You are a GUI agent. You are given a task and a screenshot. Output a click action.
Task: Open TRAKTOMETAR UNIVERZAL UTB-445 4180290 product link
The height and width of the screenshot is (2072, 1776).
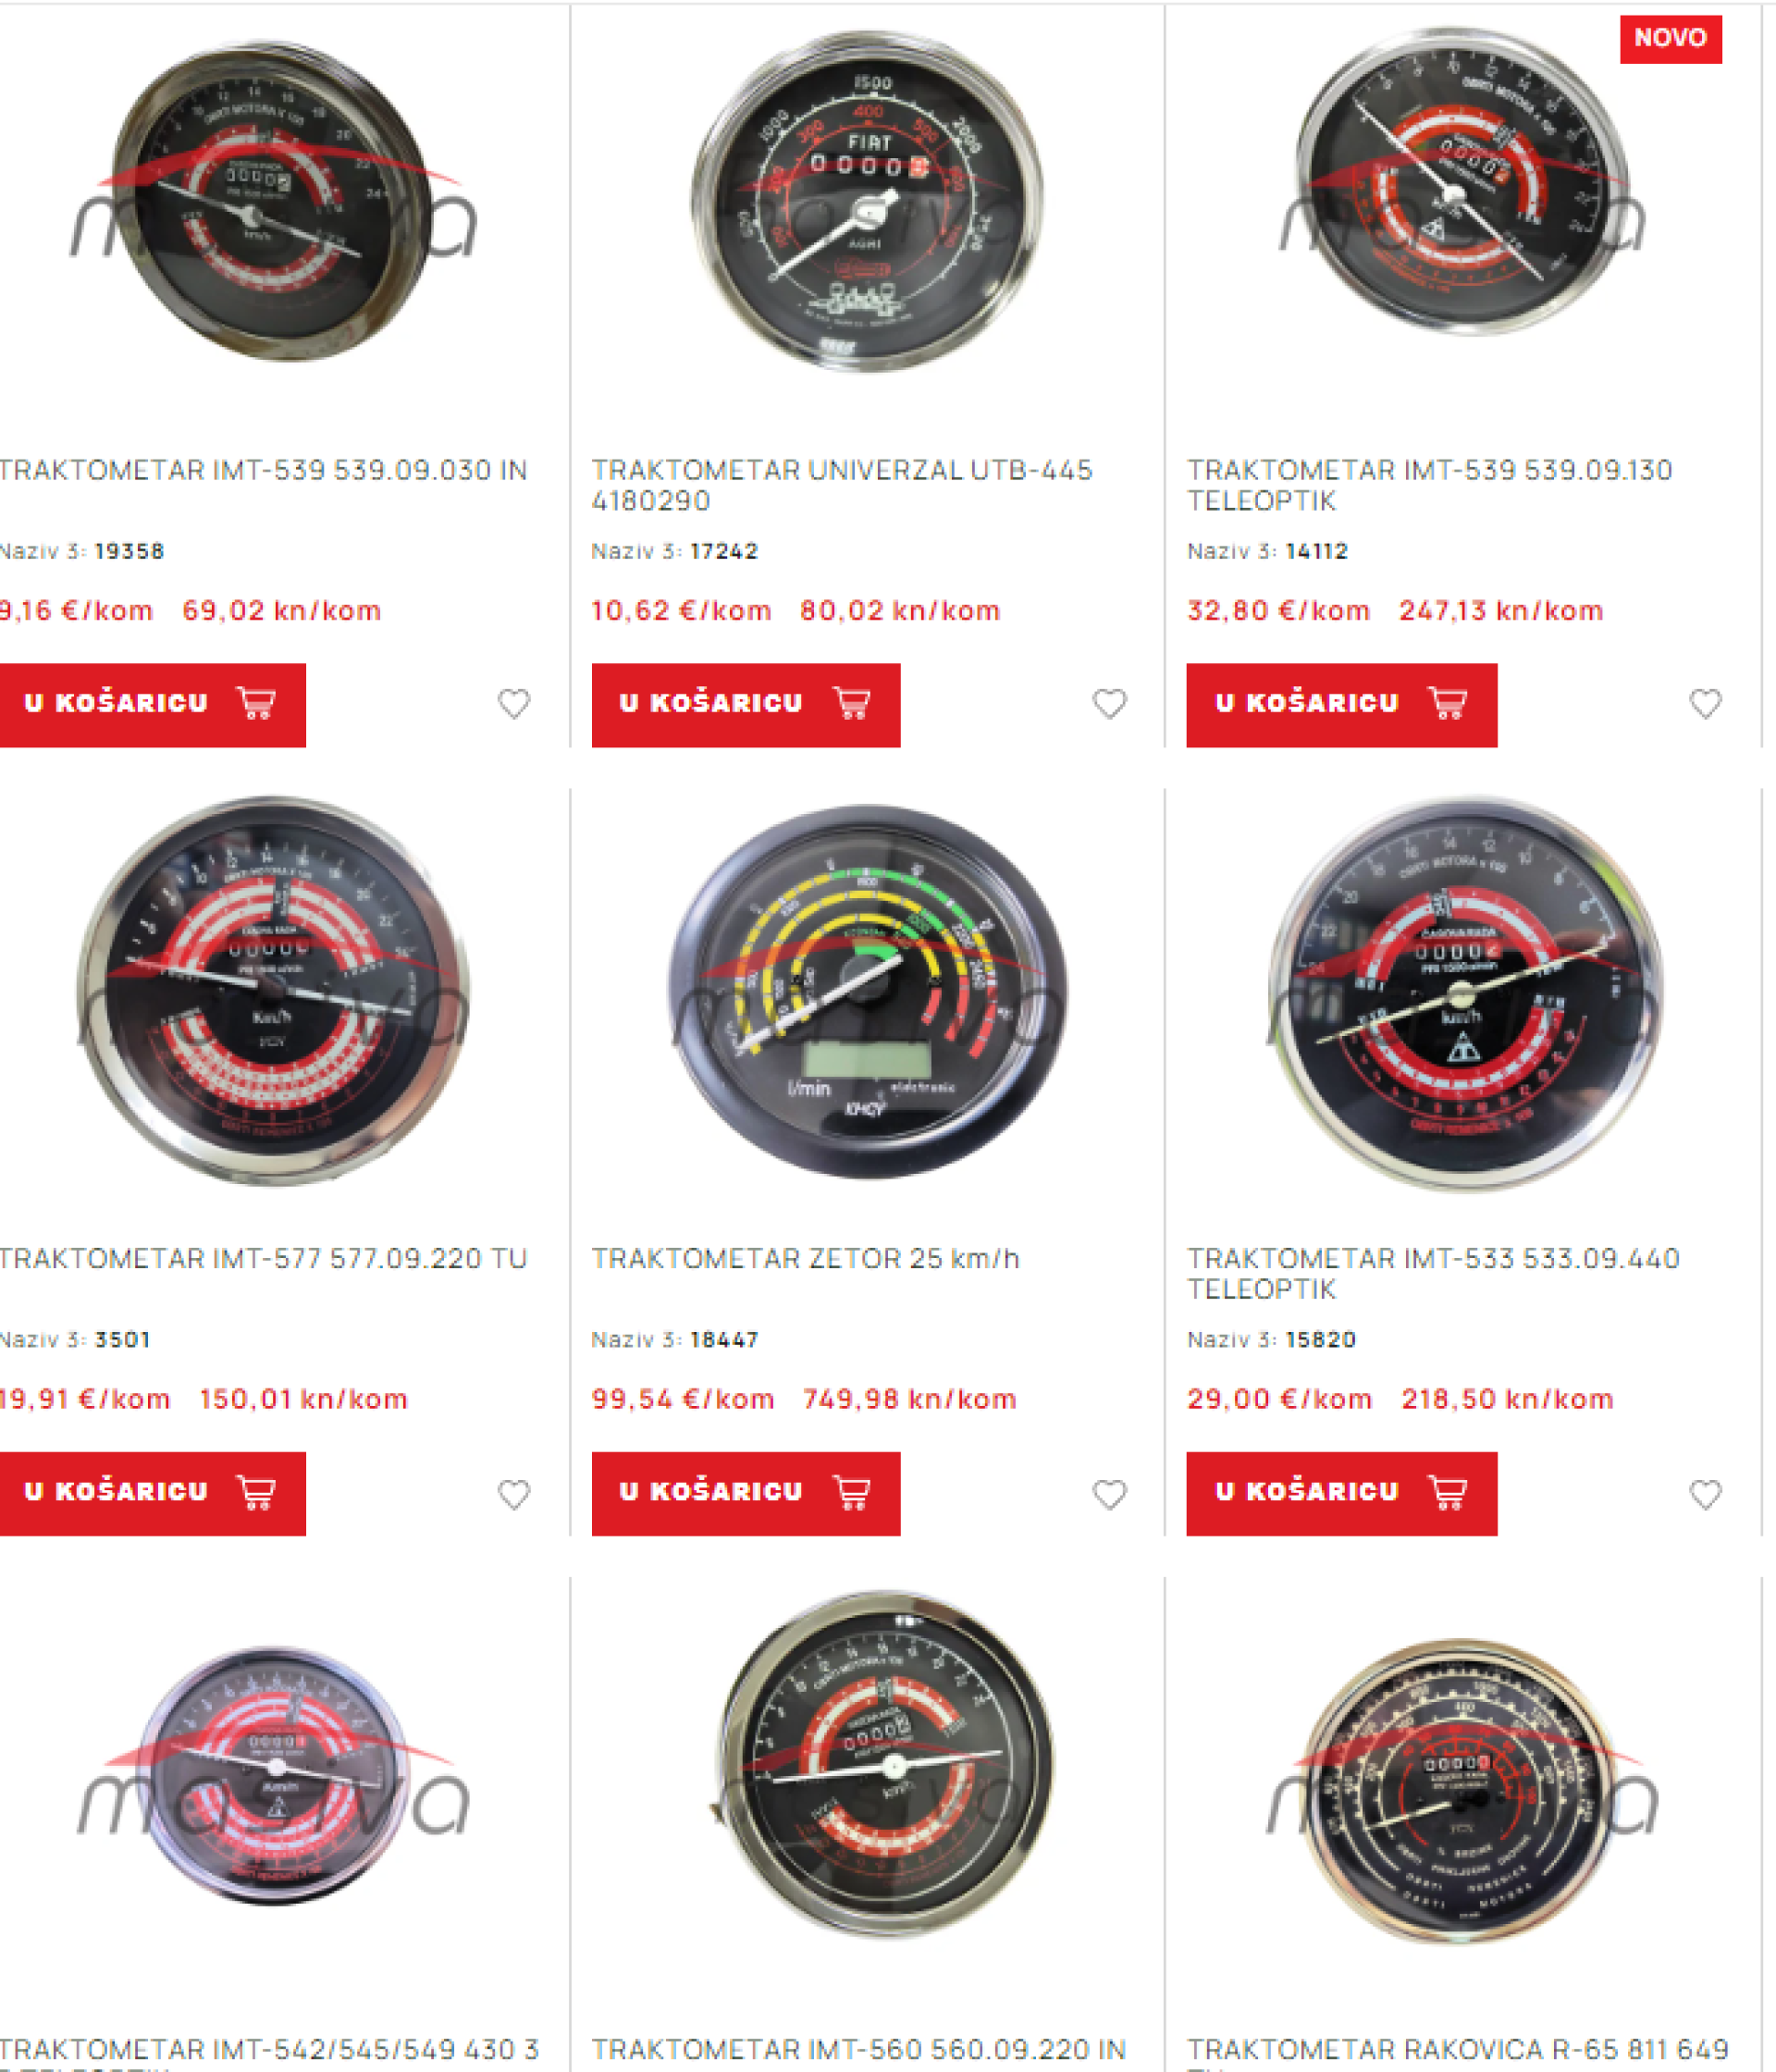click(x=842, y=485)
